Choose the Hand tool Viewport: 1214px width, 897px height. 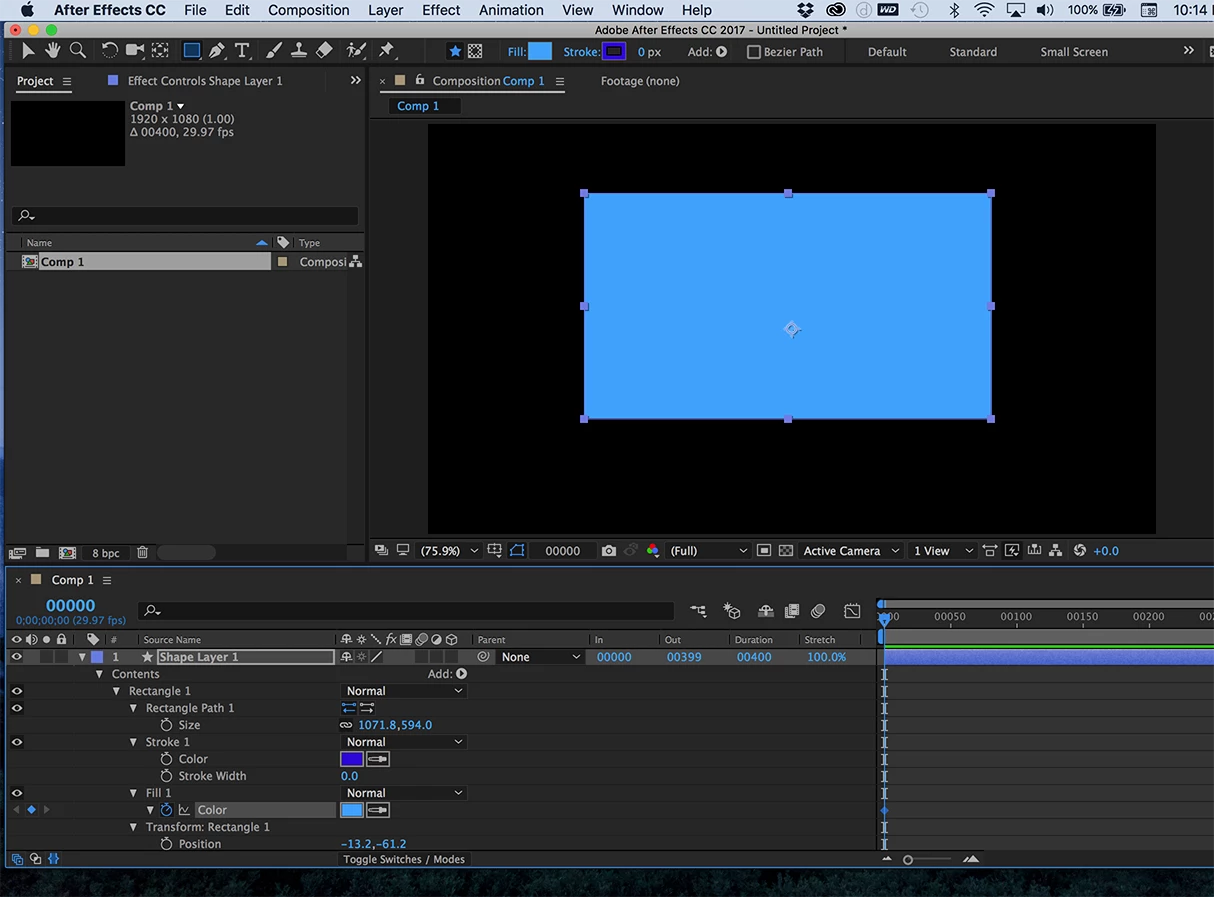(52, 51)
